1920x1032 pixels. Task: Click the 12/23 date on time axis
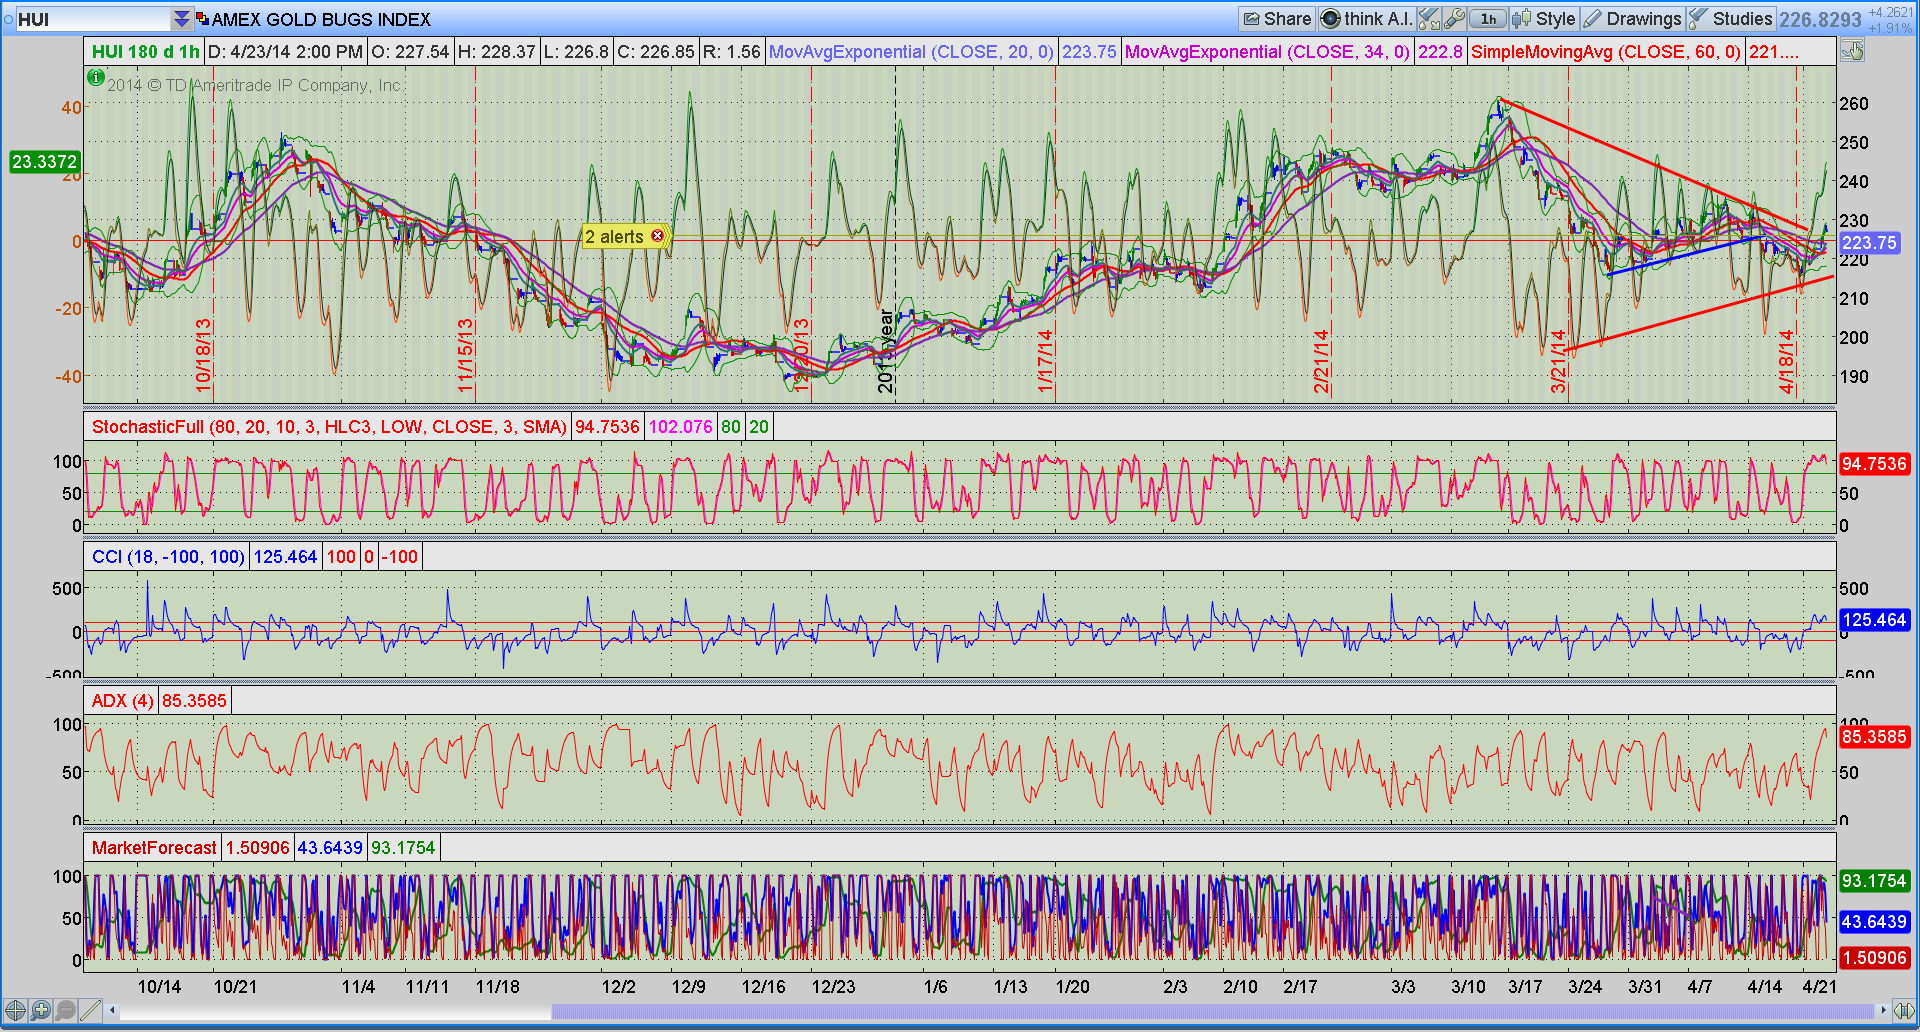[x=833, y=987]
